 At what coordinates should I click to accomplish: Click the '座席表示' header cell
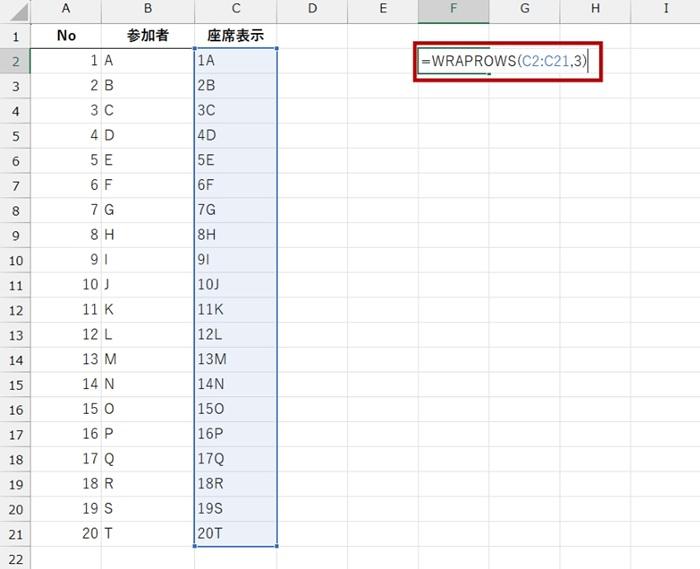coord(236,36)
